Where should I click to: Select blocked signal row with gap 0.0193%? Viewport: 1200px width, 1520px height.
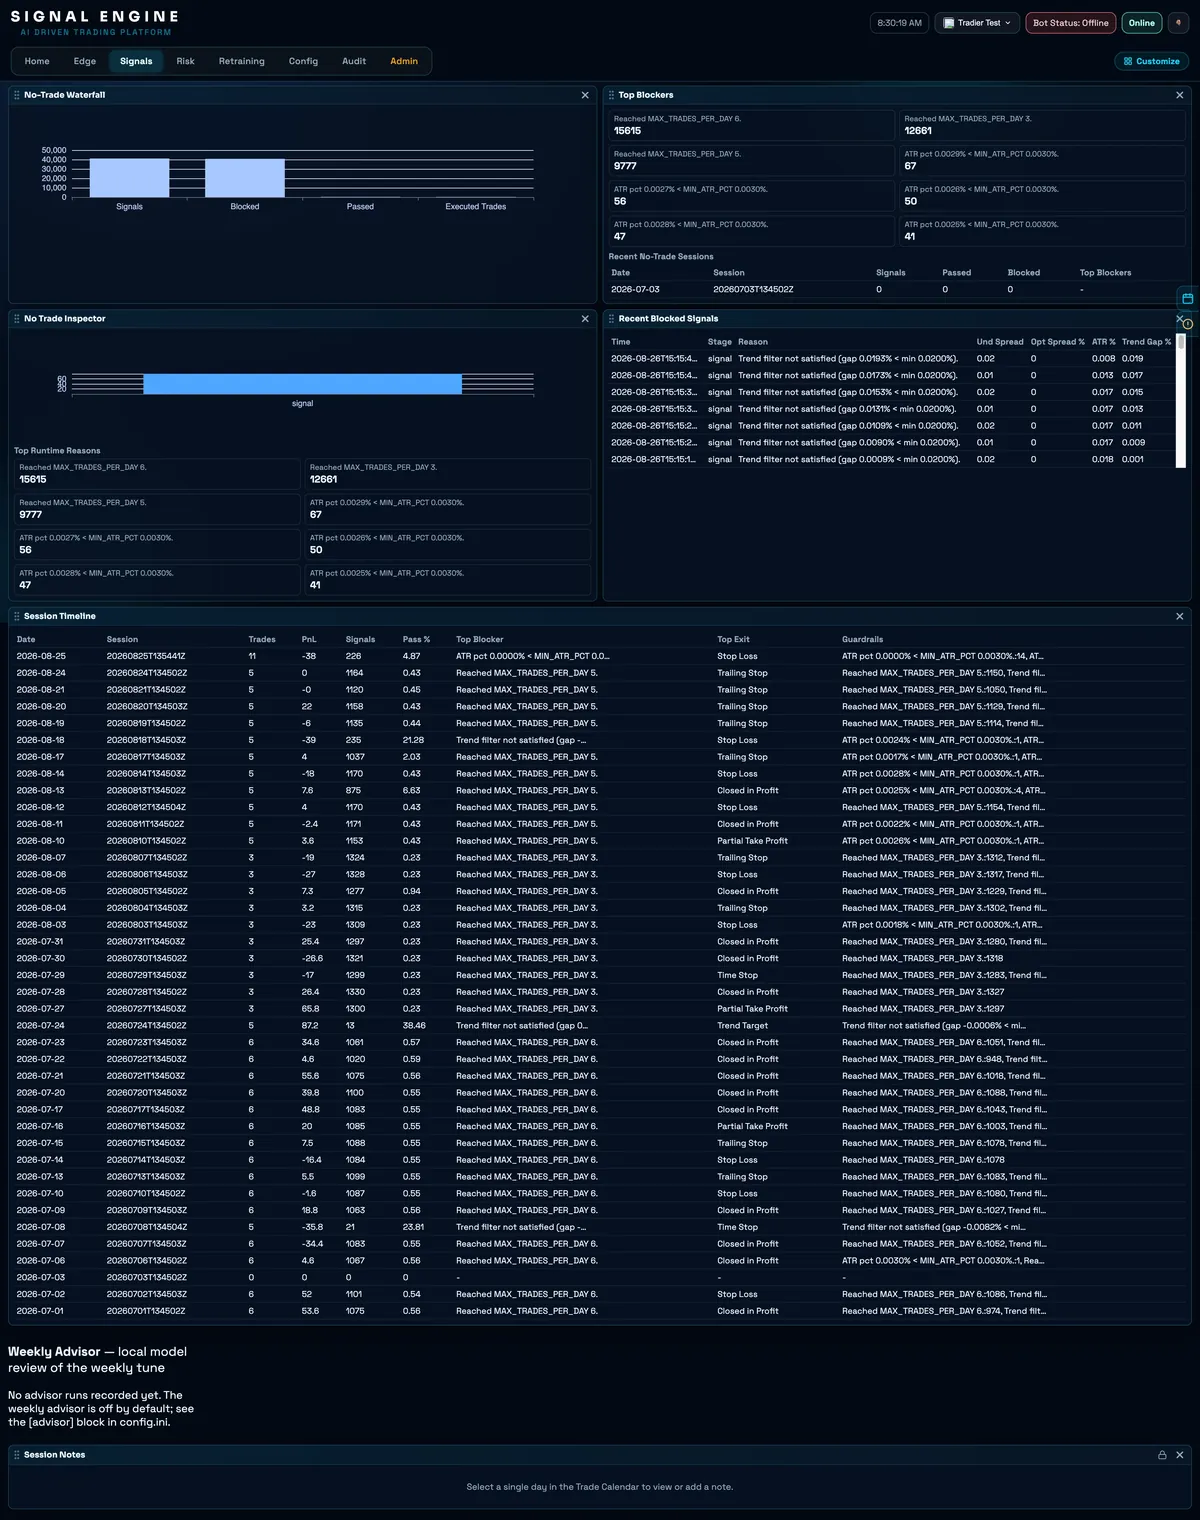tap(892, 359)
